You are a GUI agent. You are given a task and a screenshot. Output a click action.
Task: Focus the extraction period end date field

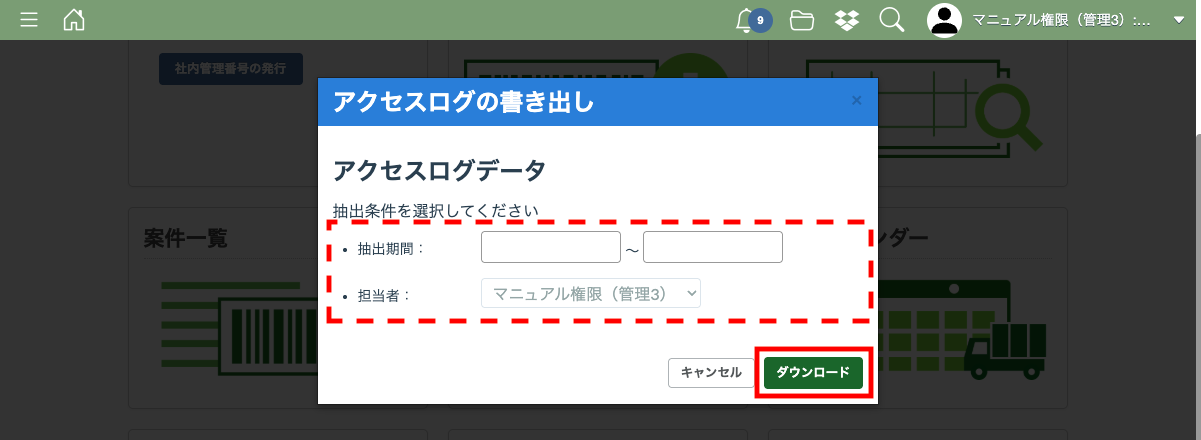click(713, 247)
